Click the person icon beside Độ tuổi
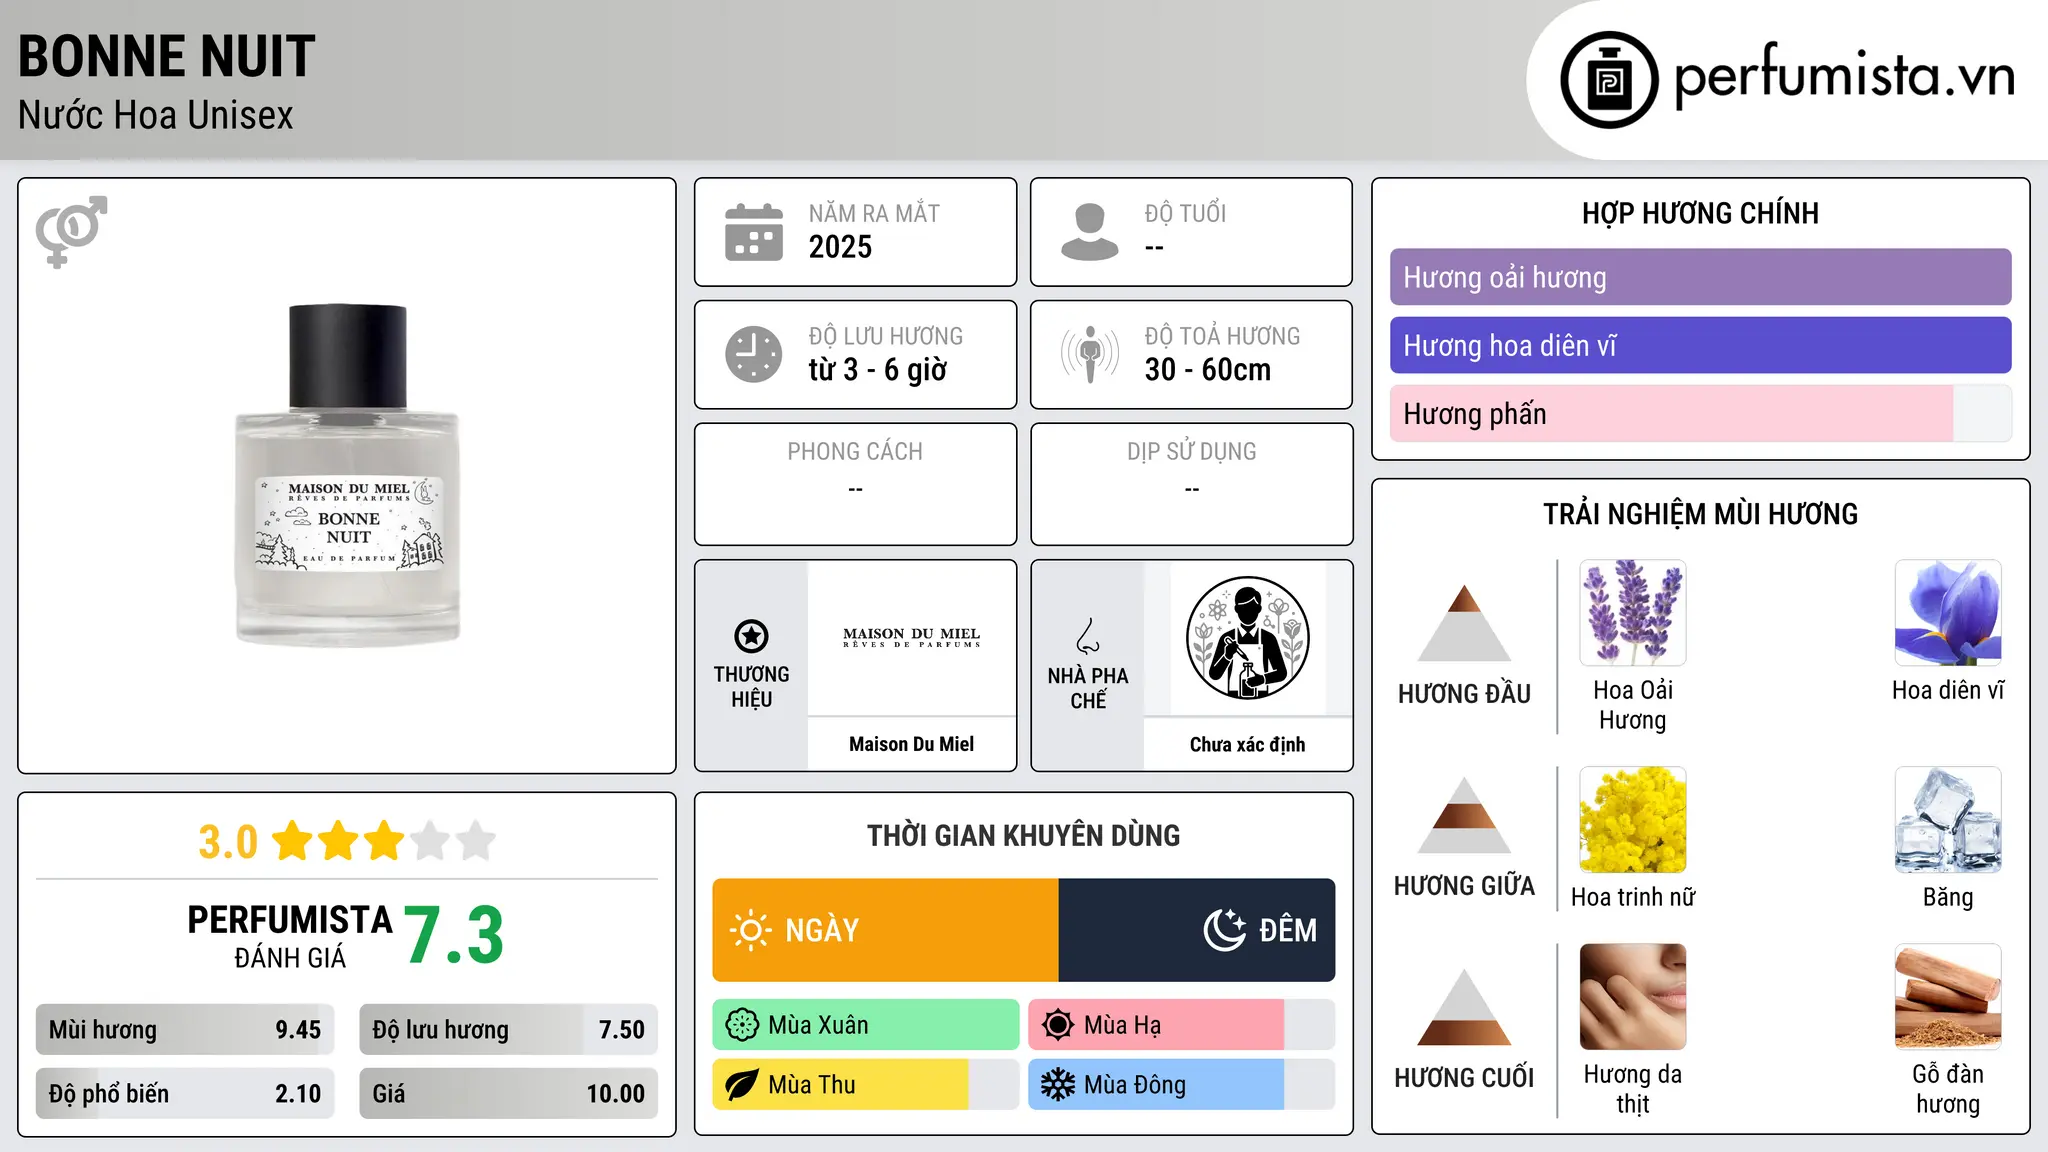2048x1152 pixels. coord(1090,232)
